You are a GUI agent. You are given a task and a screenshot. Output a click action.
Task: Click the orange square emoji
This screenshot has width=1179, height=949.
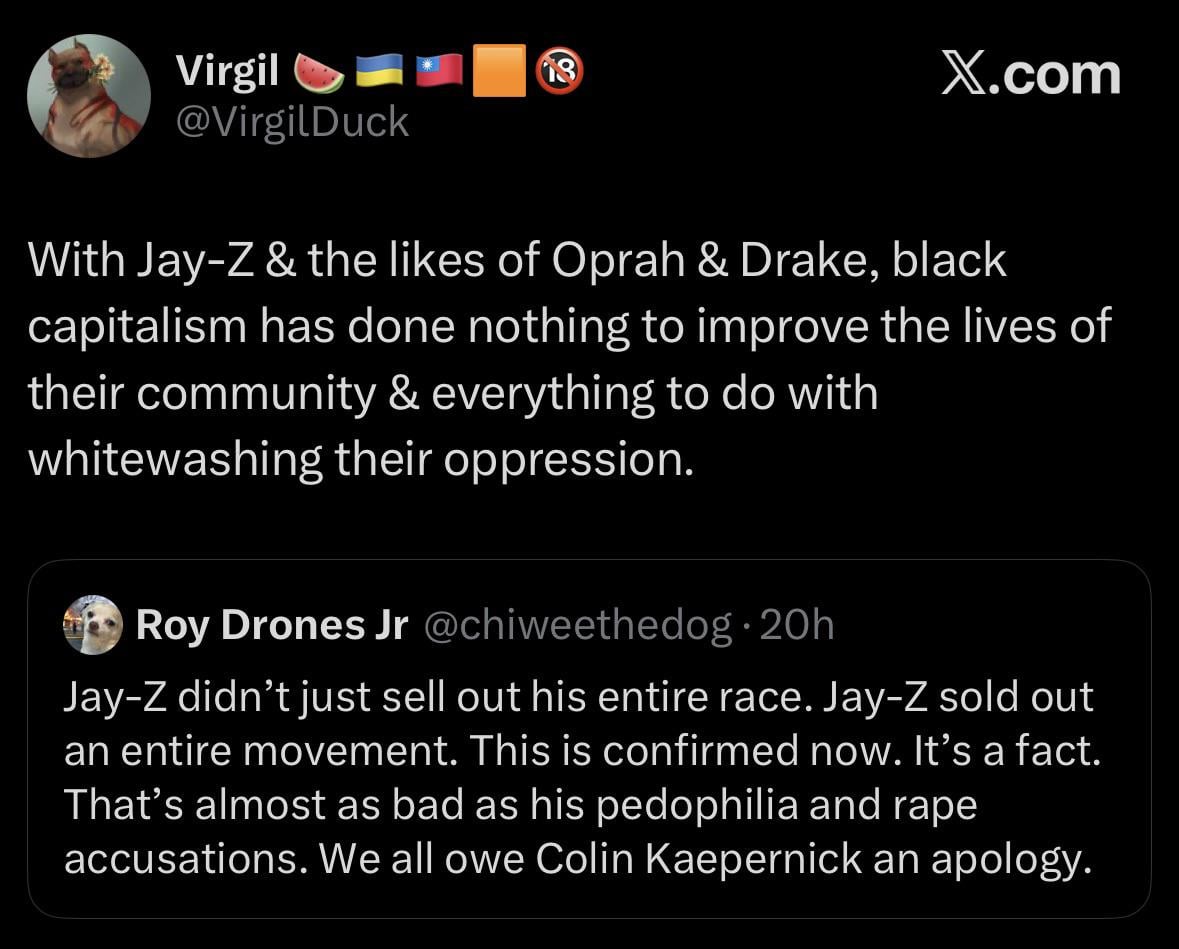pyautogui.click(x=498, y=73)
